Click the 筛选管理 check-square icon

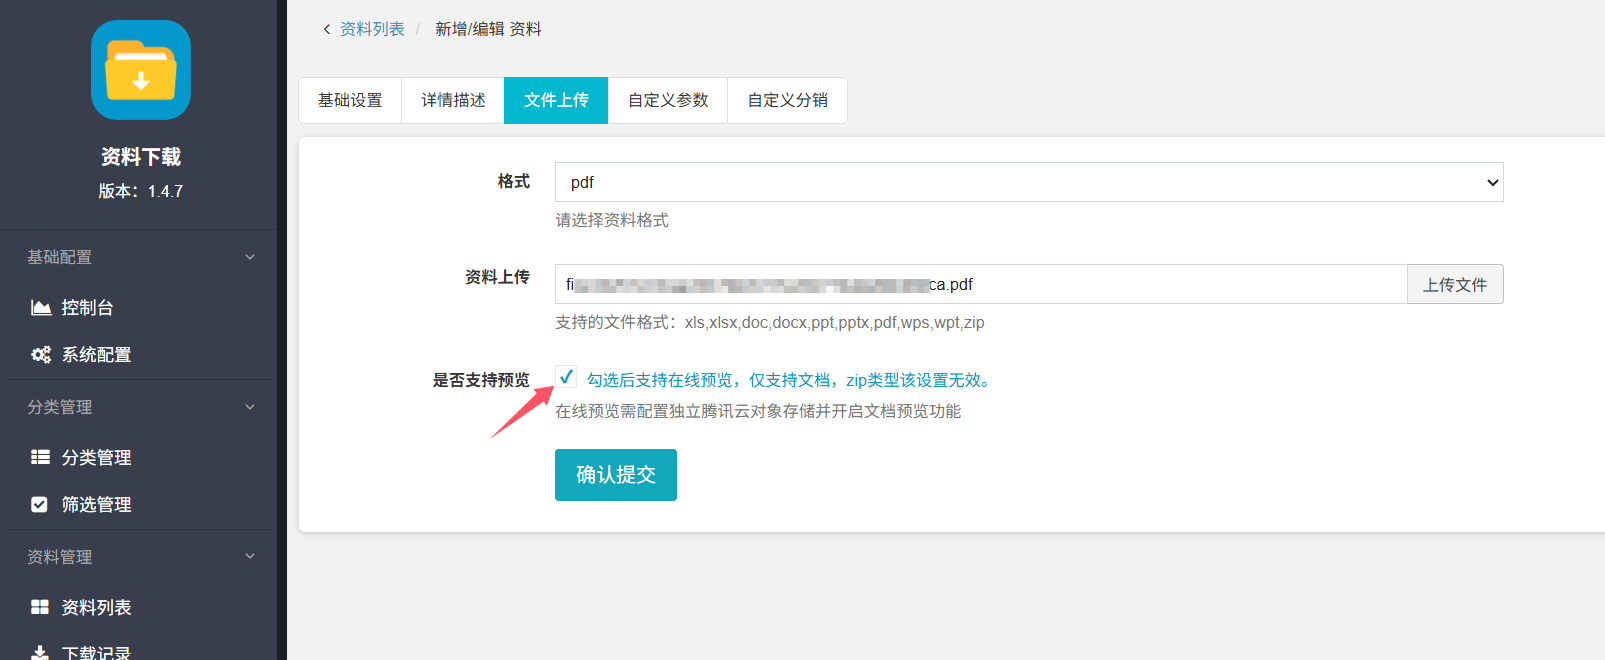[x=39, y=504]
